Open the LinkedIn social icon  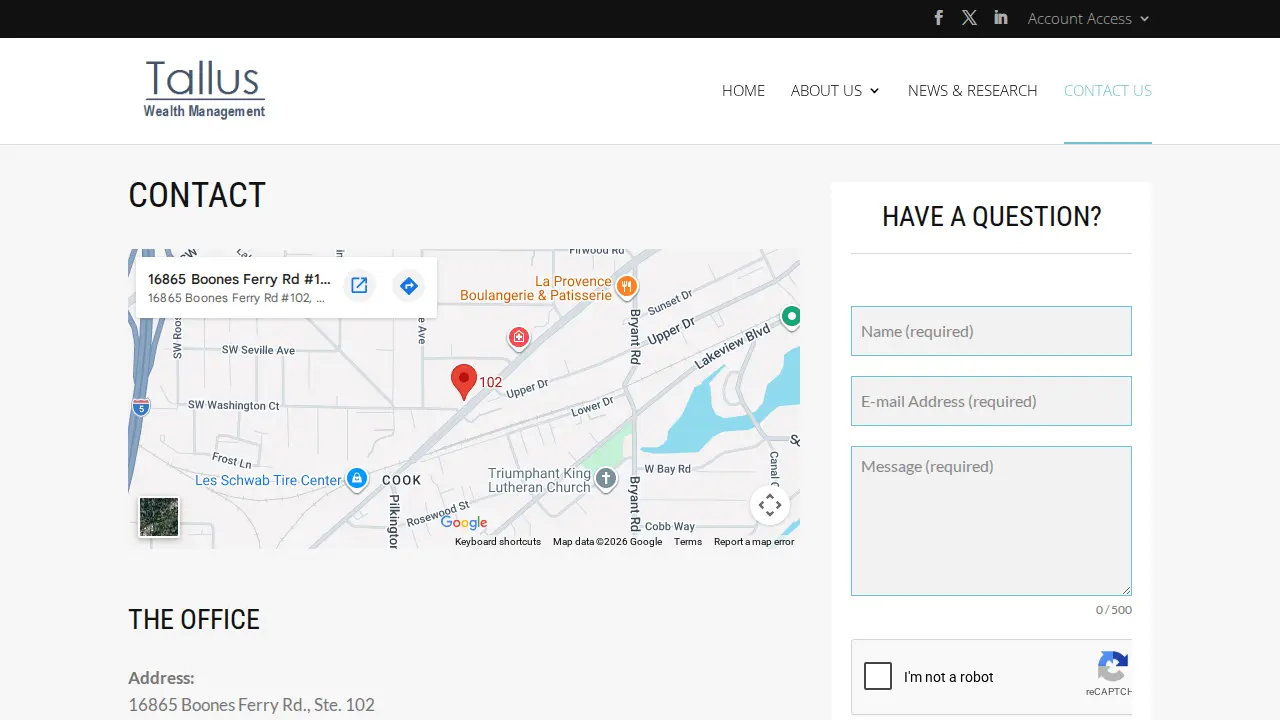(1001, 18)
